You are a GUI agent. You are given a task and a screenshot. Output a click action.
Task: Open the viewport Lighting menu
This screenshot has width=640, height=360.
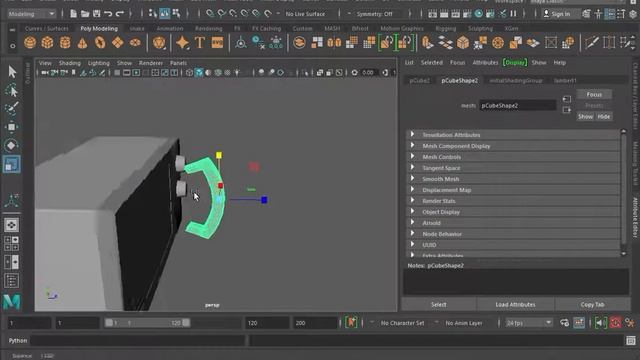pos(99,63)
